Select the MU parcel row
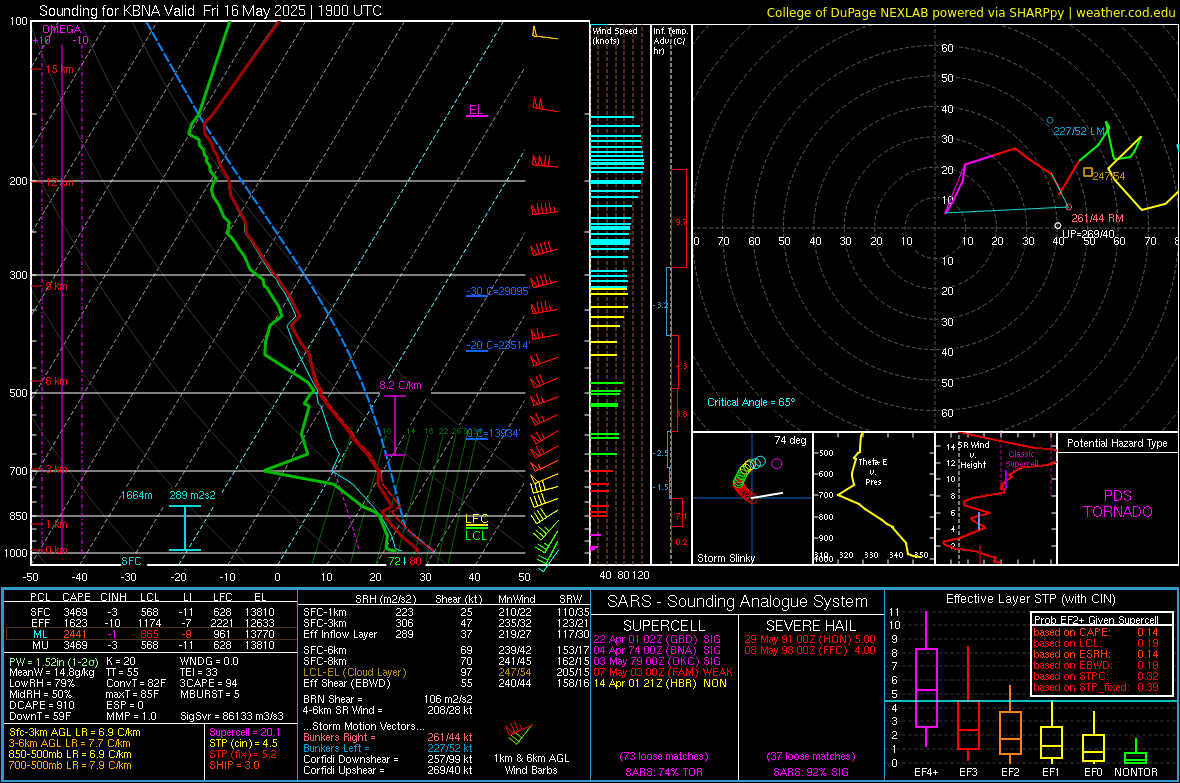This screenshot has width=1180, height=783. tap(152, 645)
